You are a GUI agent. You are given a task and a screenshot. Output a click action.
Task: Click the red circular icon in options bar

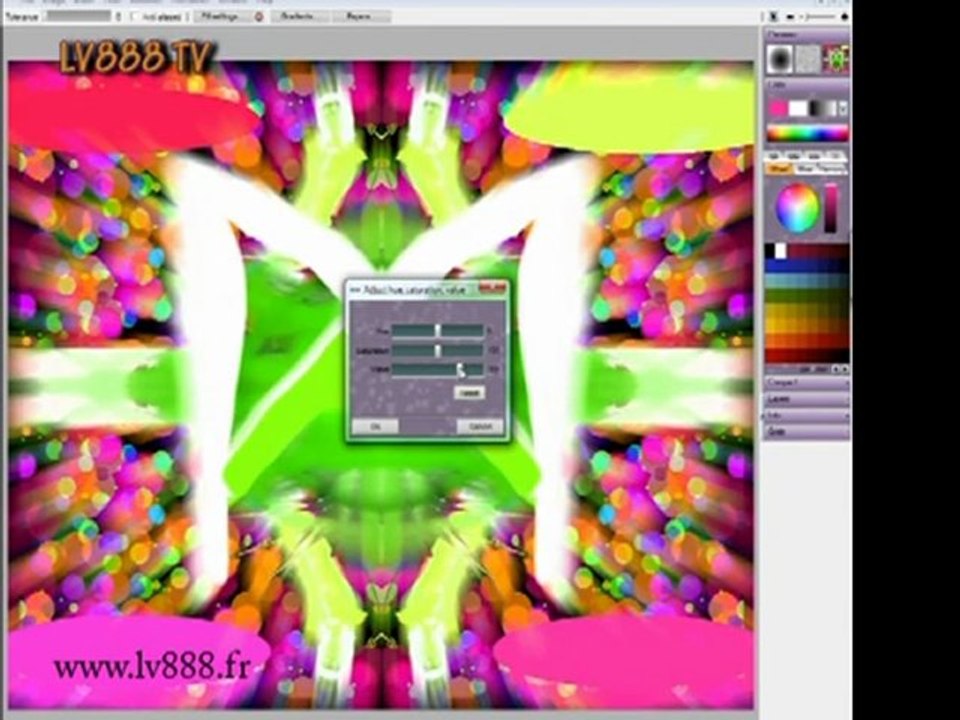pyautogui.click(x=259, y=17)
